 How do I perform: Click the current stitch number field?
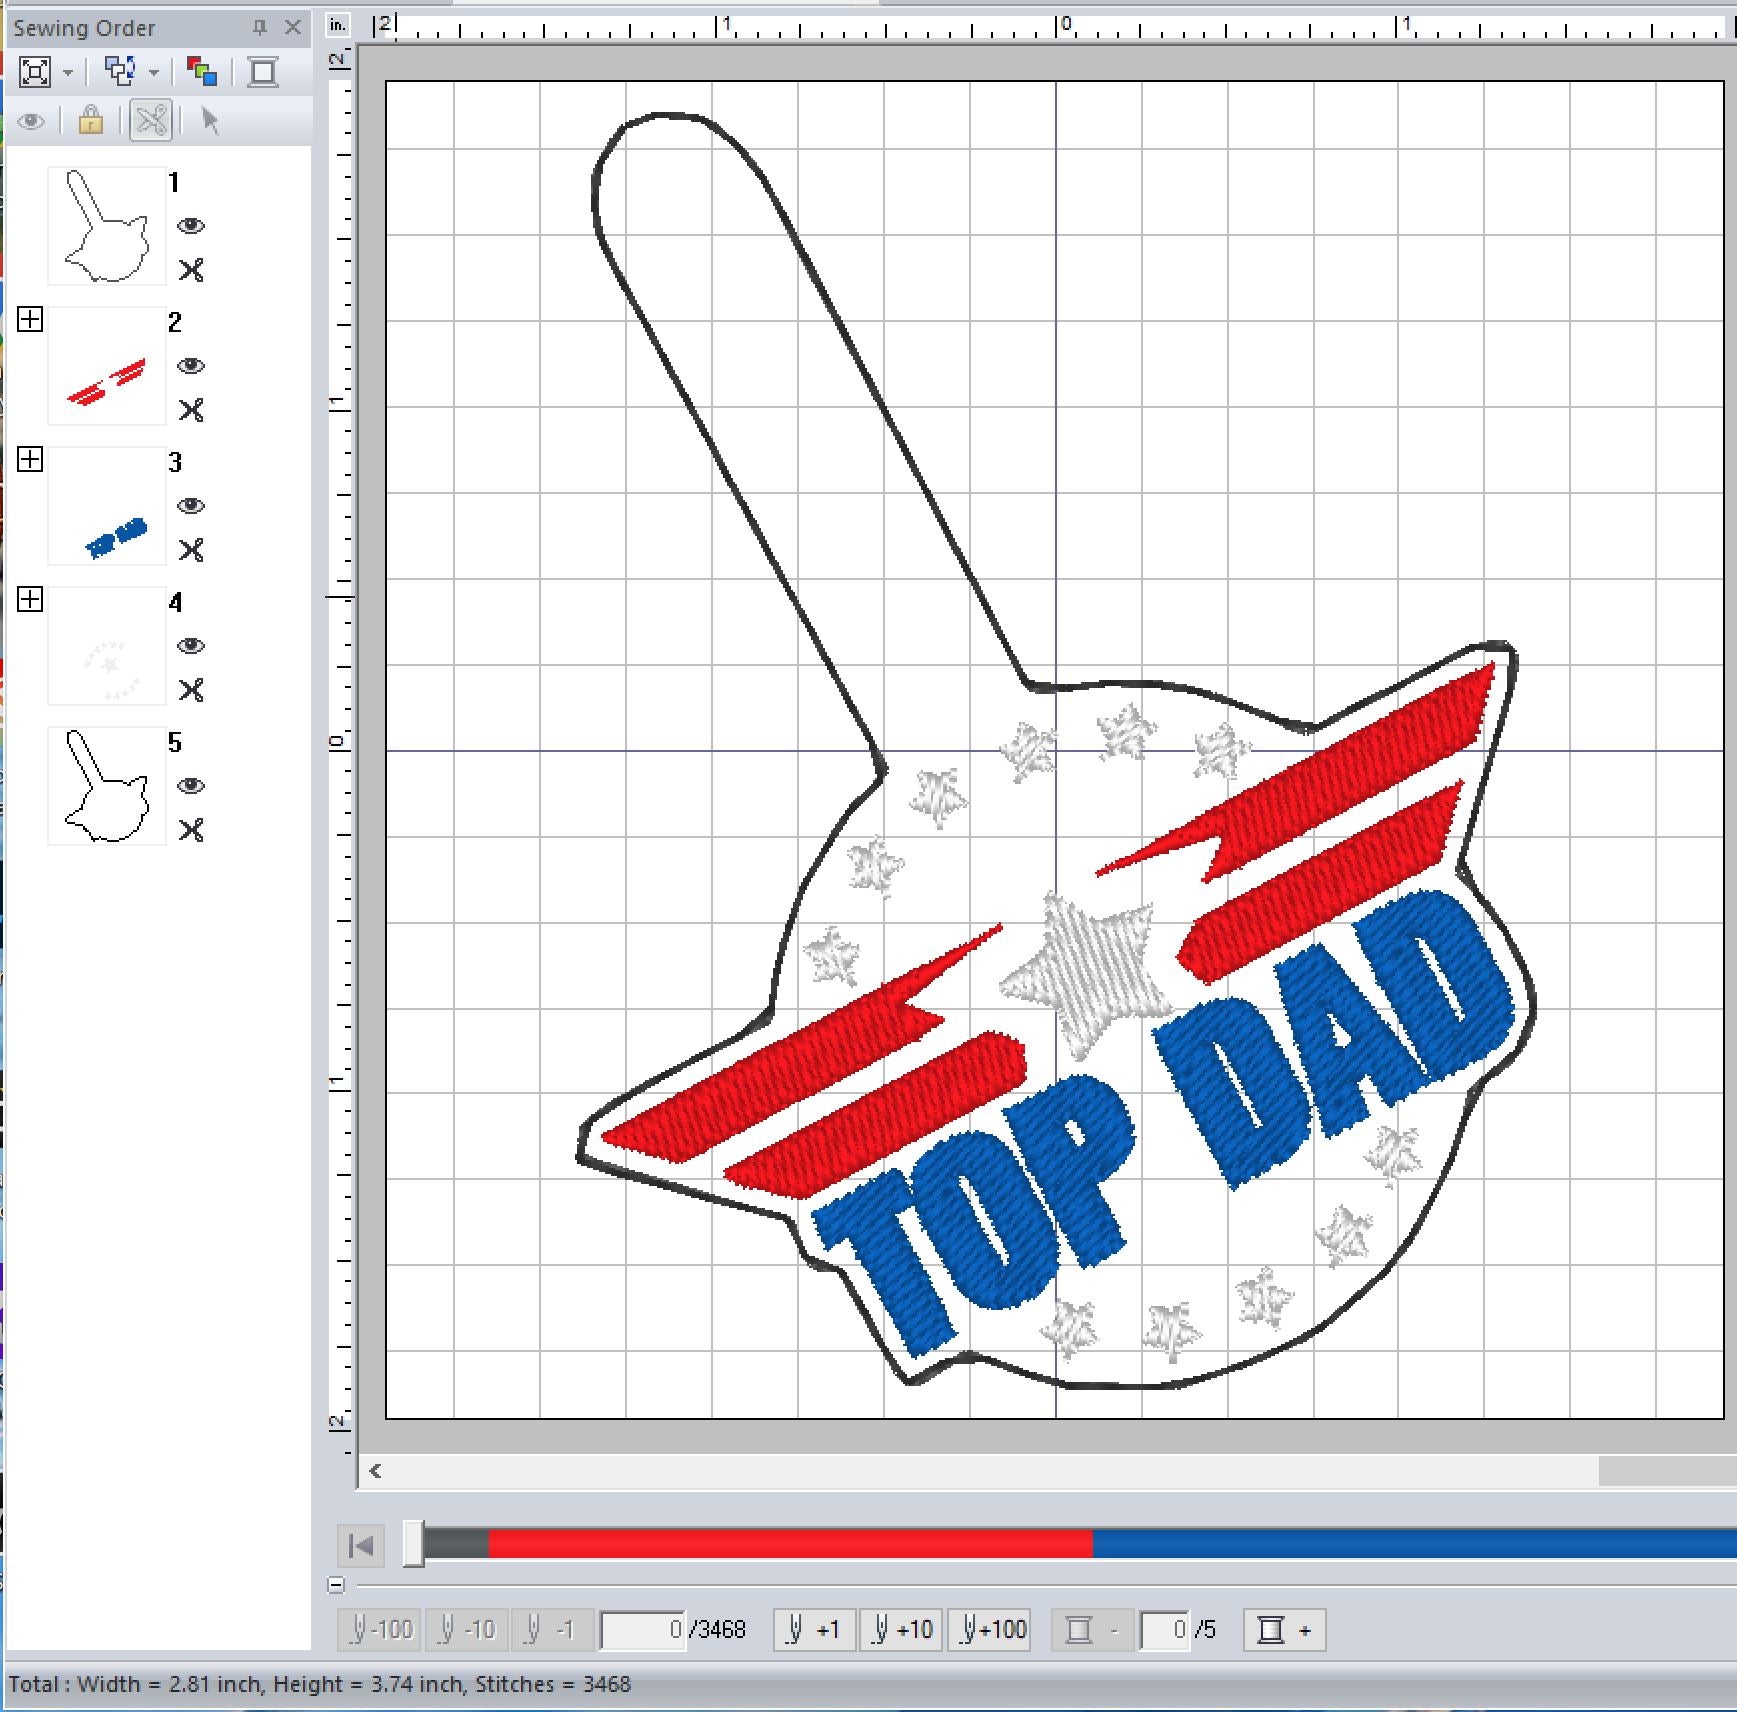pyautogui.click(x=643, y=1630)
